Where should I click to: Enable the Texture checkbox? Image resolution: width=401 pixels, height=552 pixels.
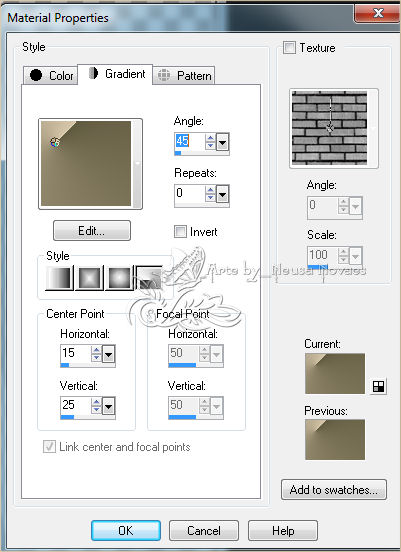click(289, 48)
